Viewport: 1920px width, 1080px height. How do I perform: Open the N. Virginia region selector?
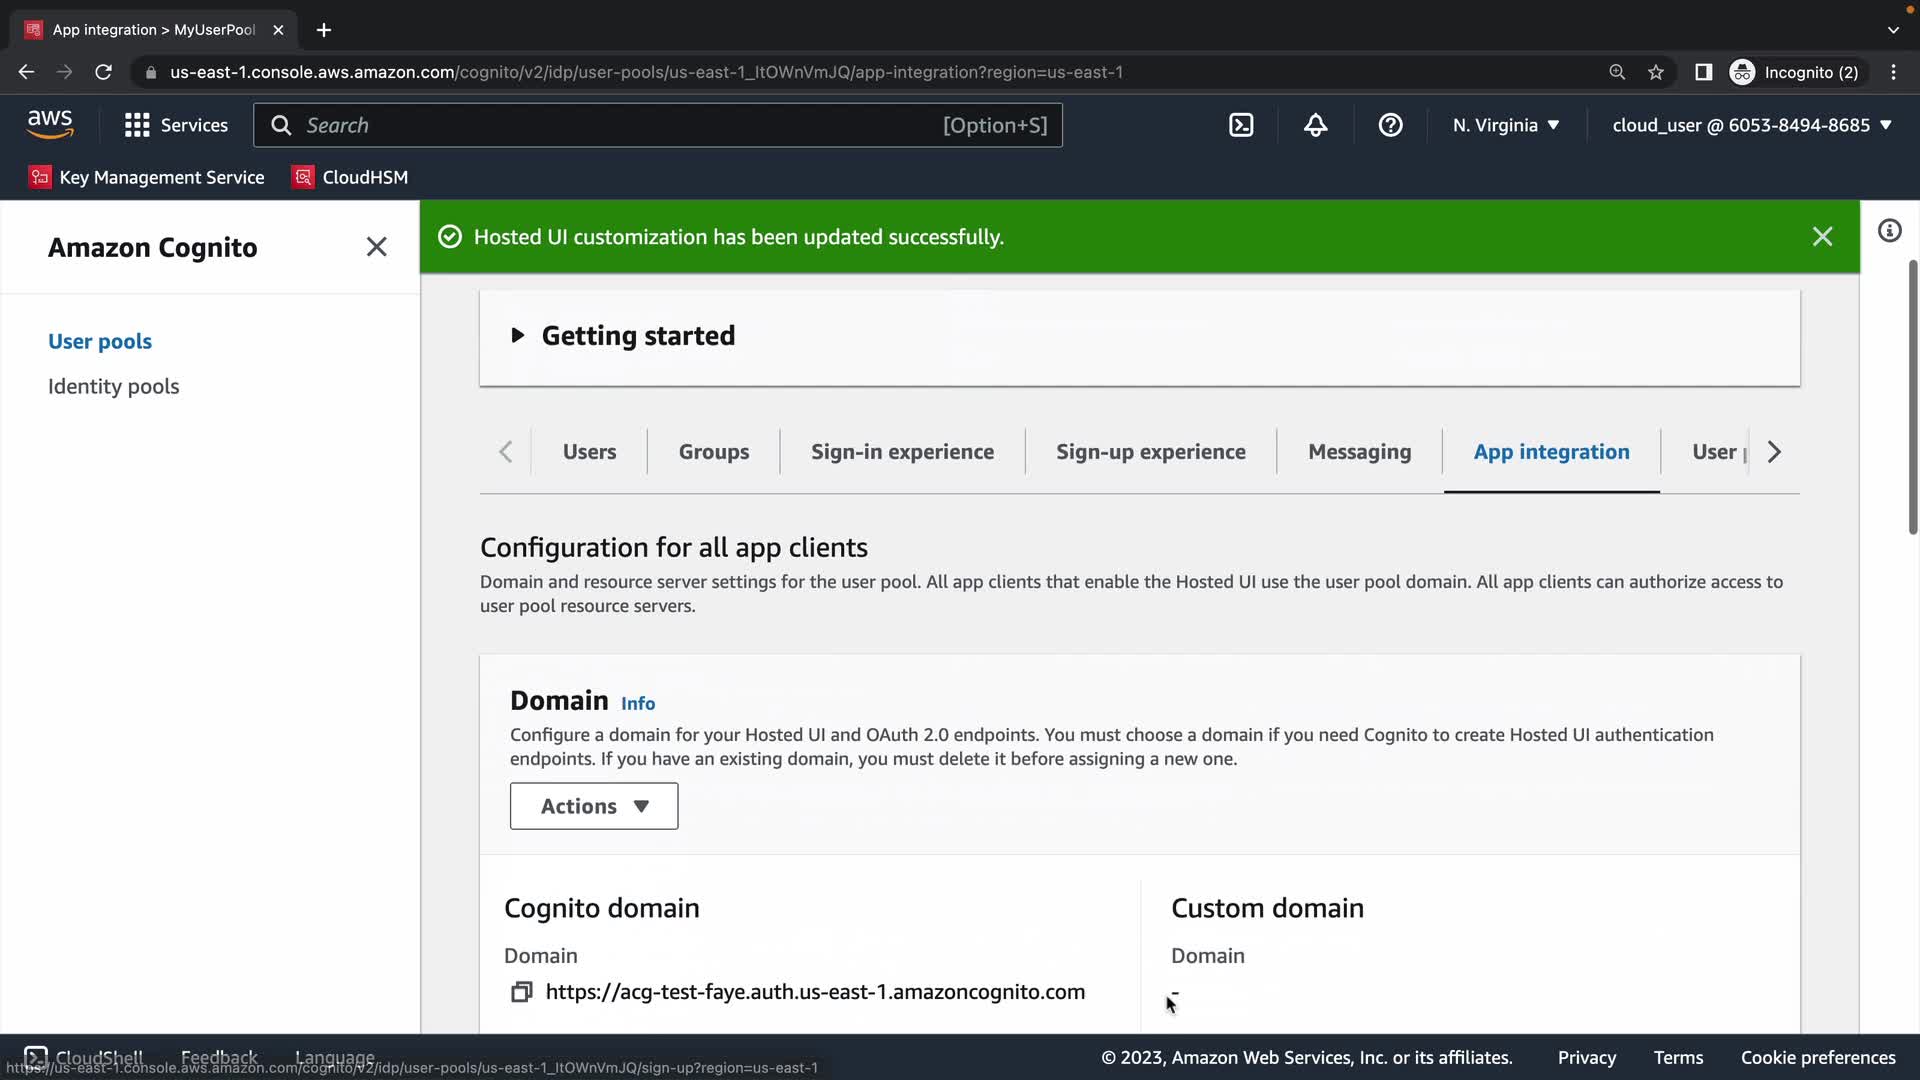pyautogui.click(x=1505, y=125)
